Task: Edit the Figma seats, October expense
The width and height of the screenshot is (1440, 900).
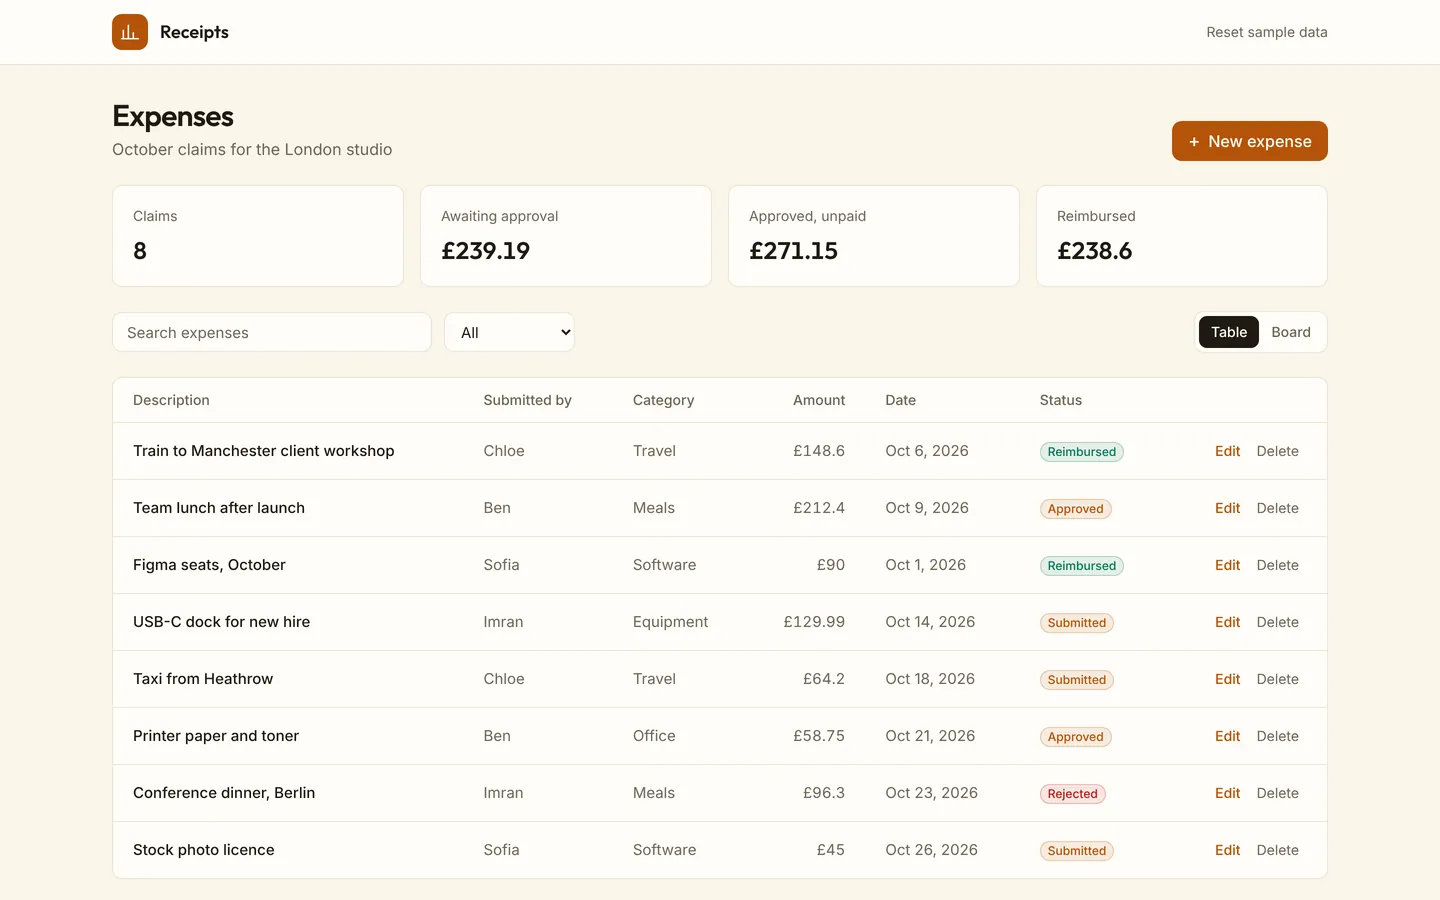Action: click(1227, 565)
